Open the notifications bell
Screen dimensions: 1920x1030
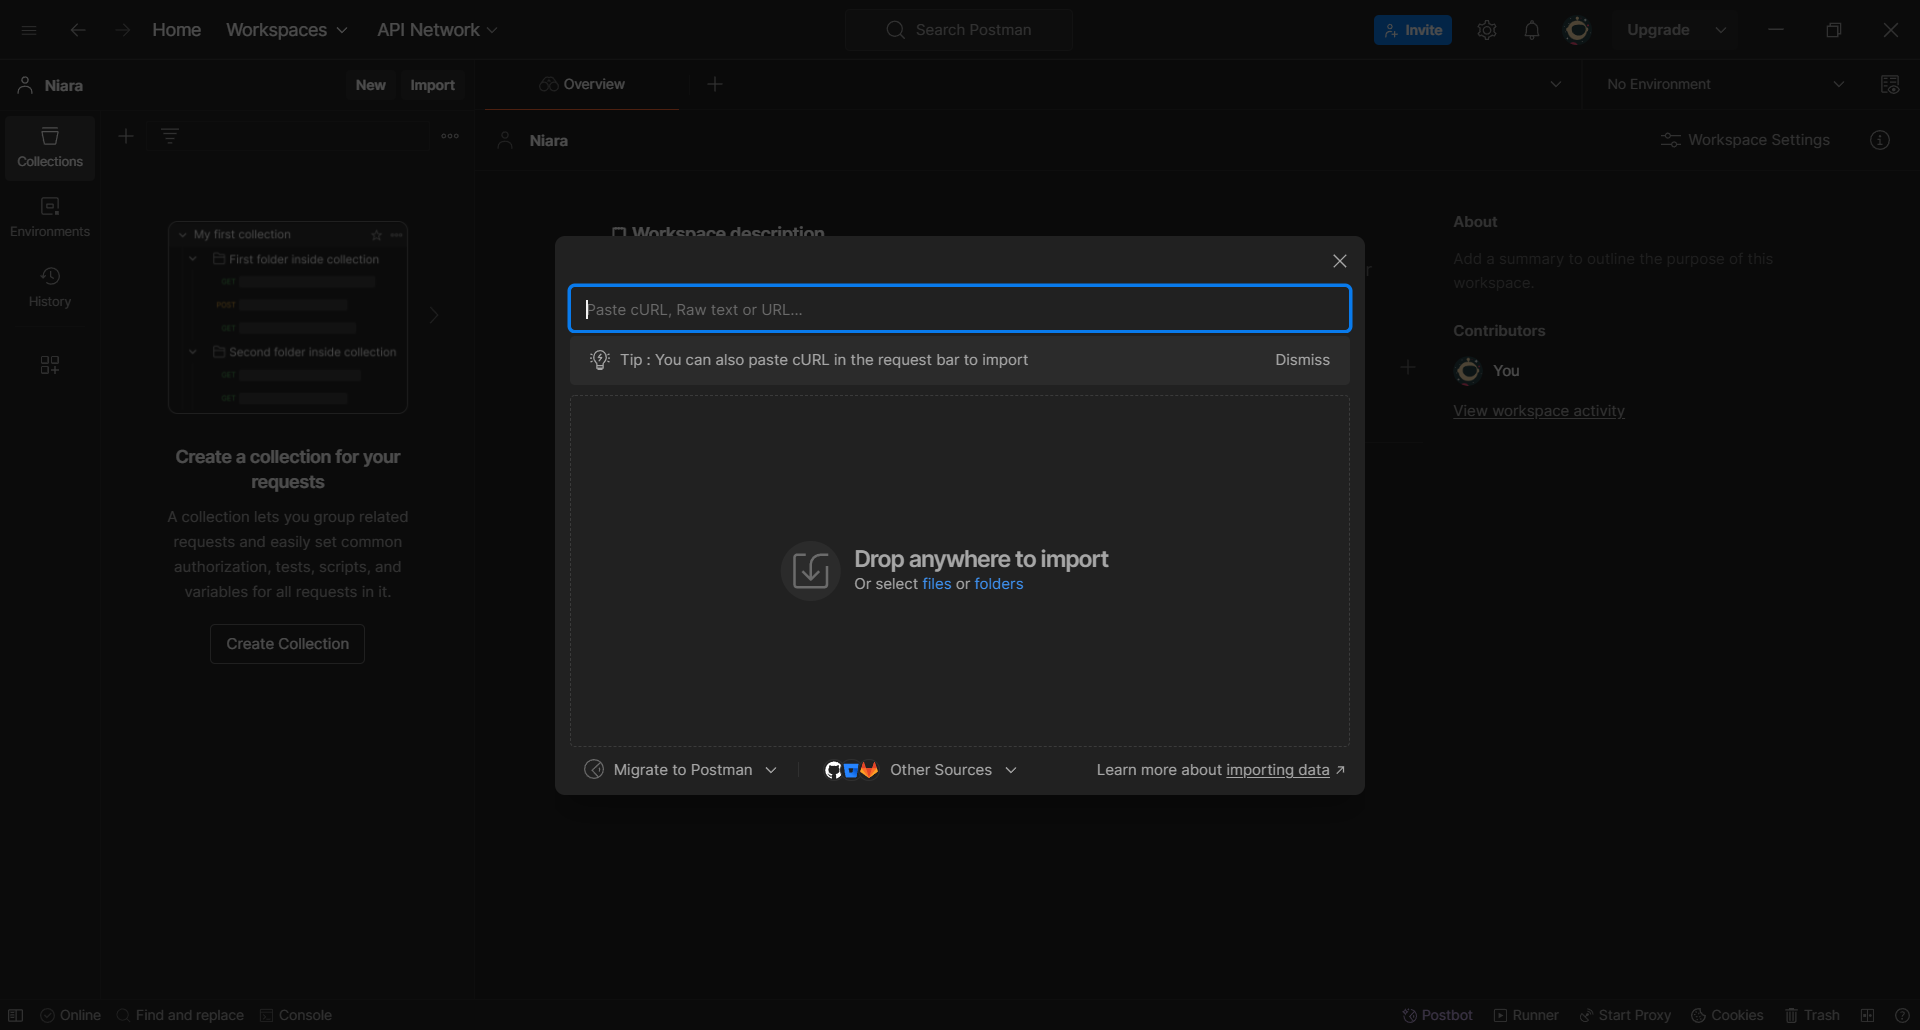click(x=1532, y=30)
